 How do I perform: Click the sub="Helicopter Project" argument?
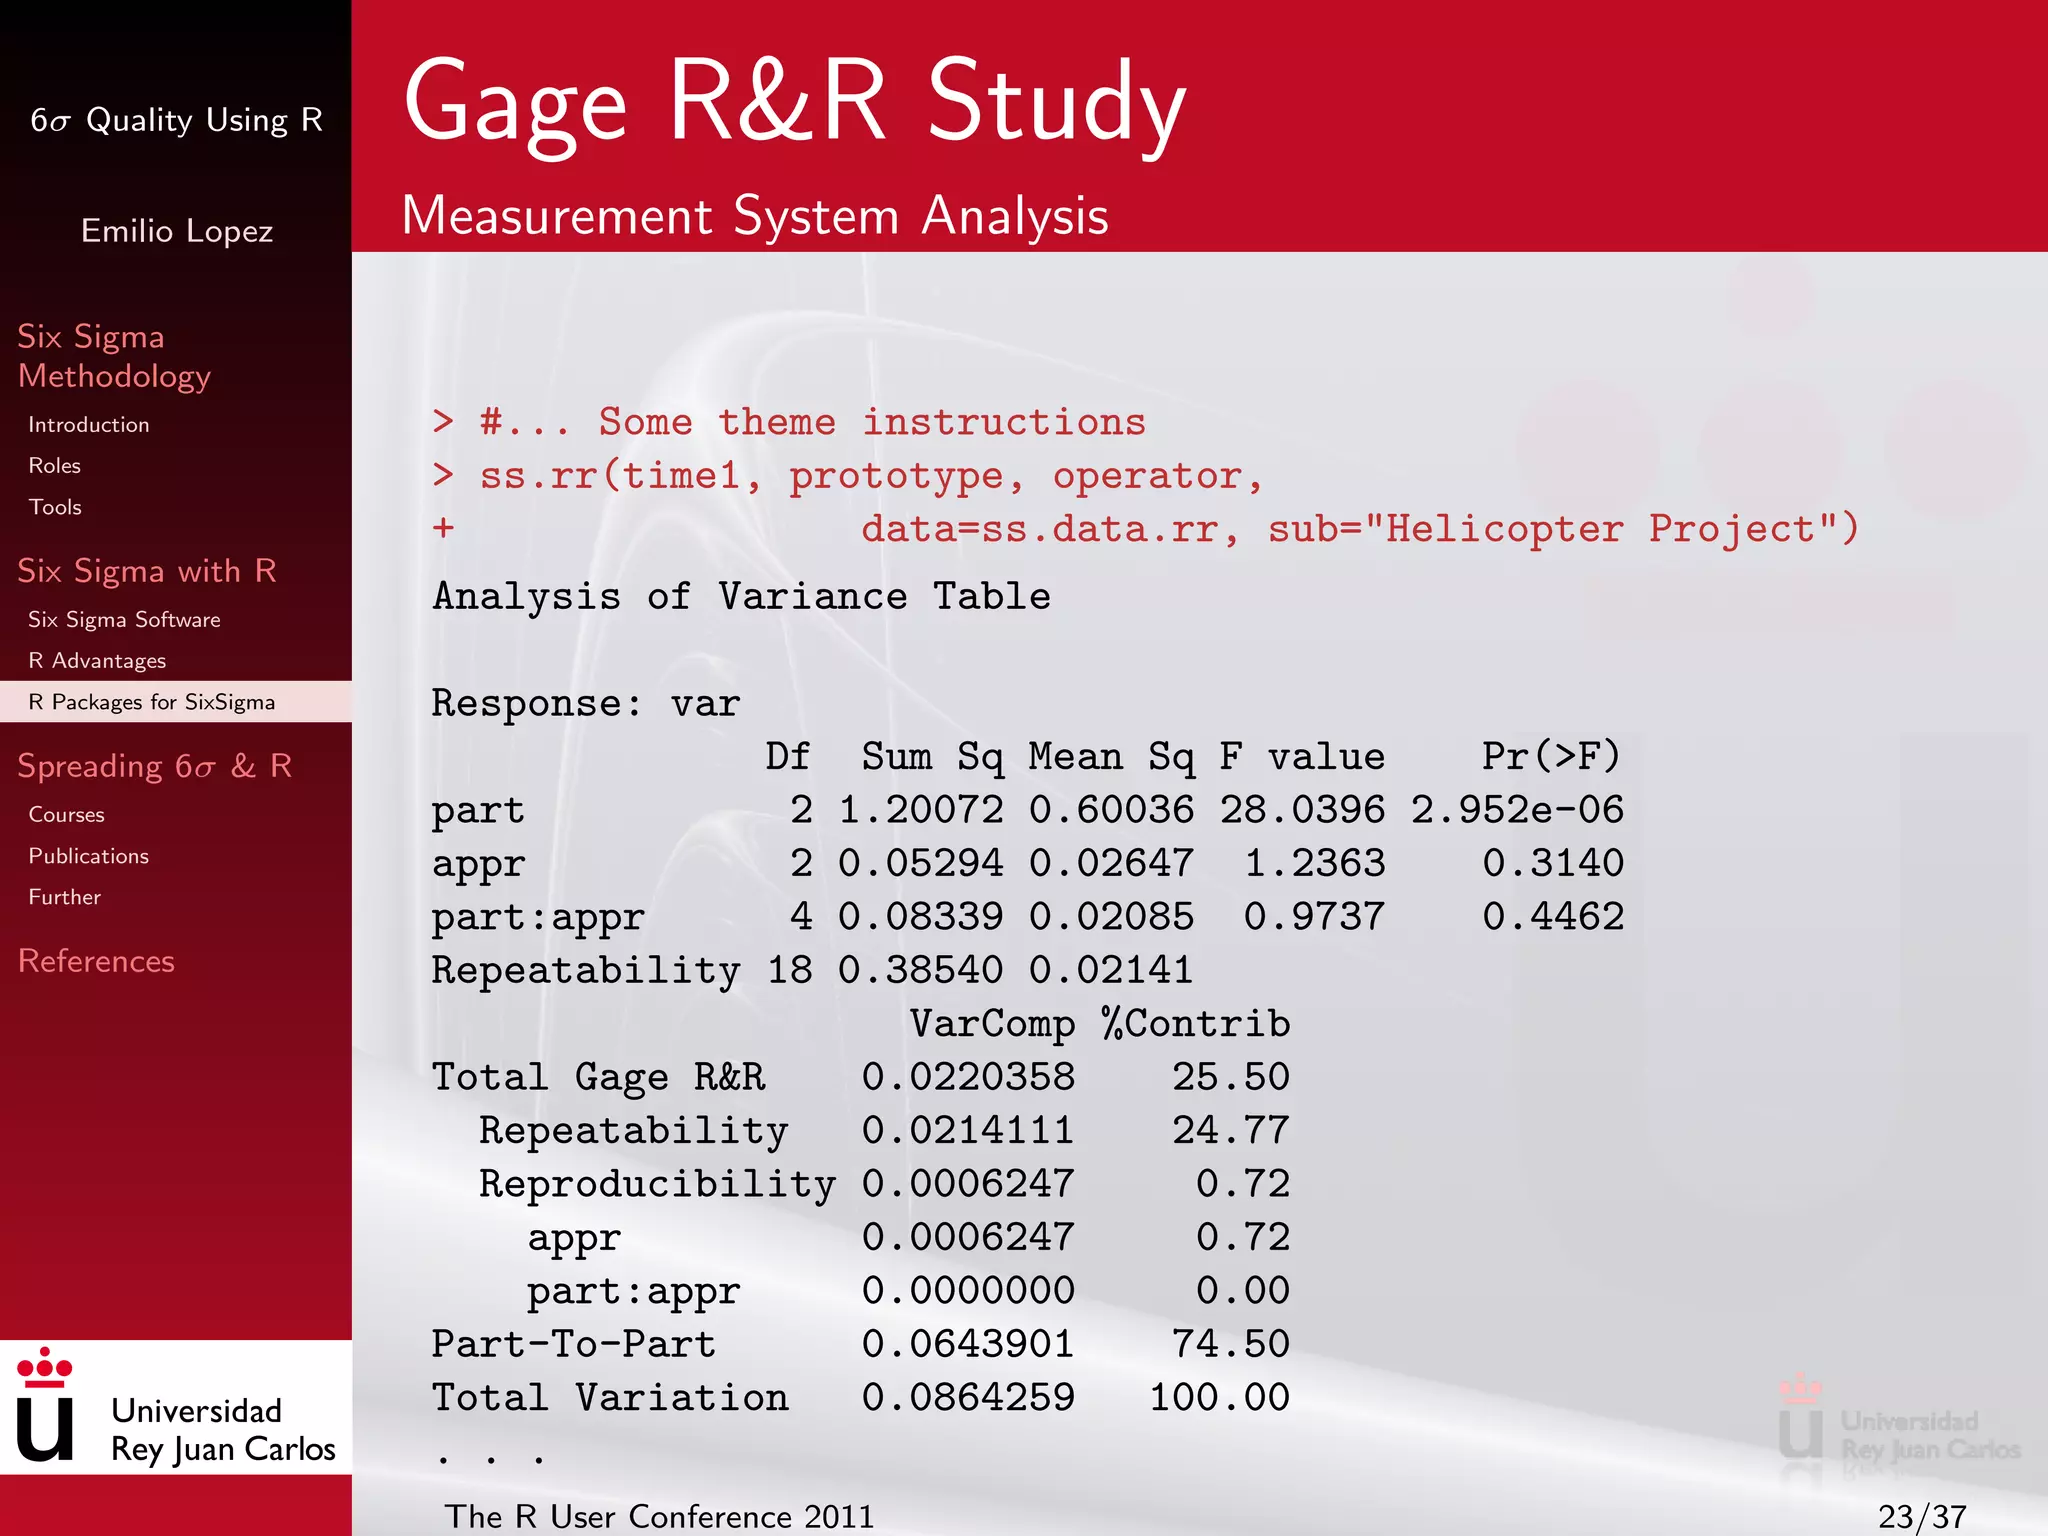pos(1550,529)
